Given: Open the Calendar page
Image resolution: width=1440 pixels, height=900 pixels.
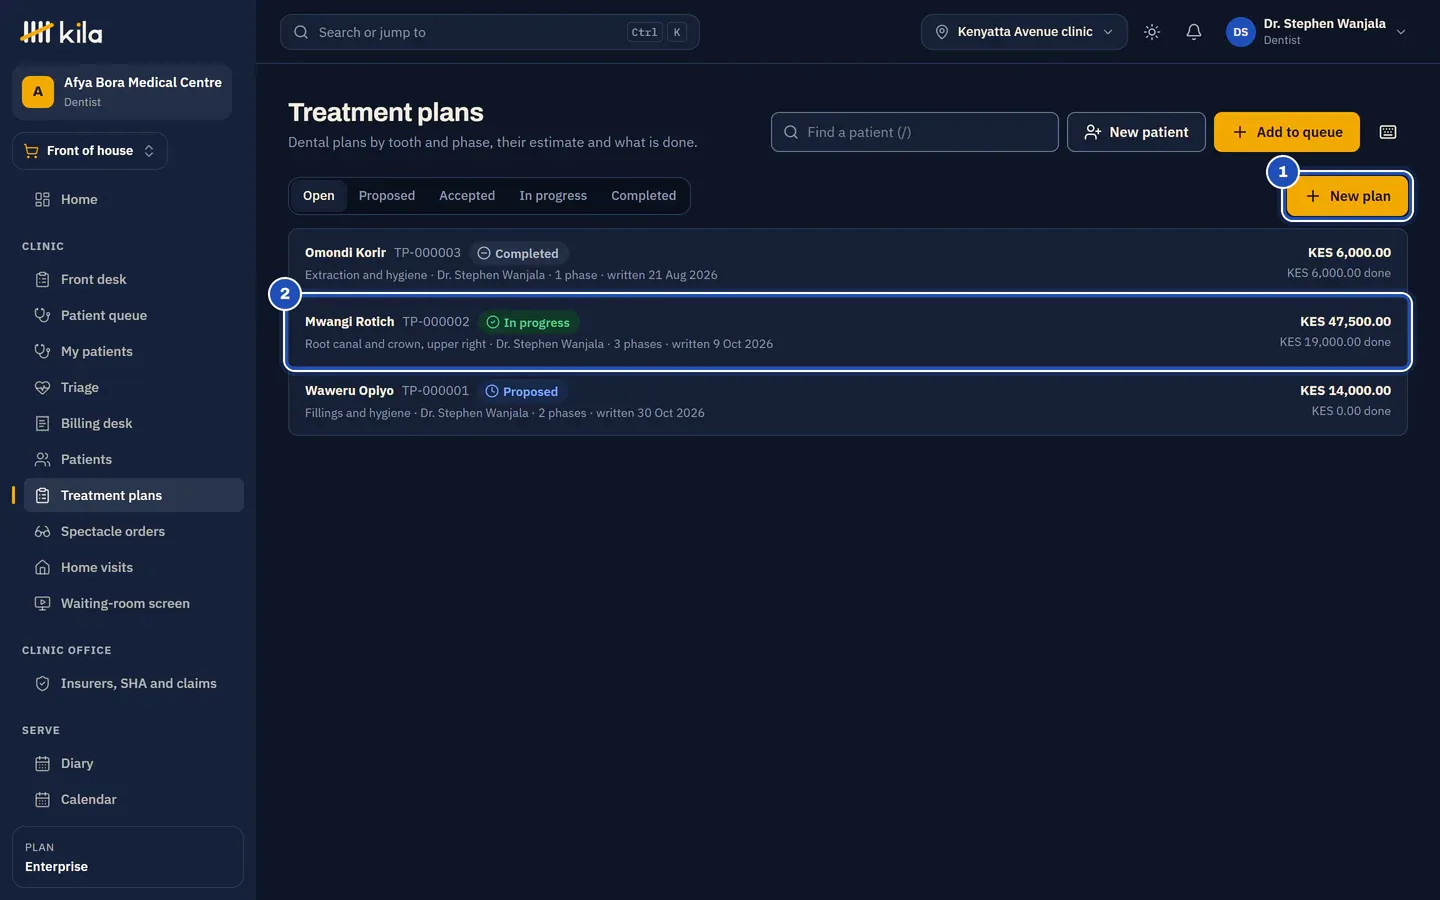Looking at the screenshot, I should click(134, 799).
